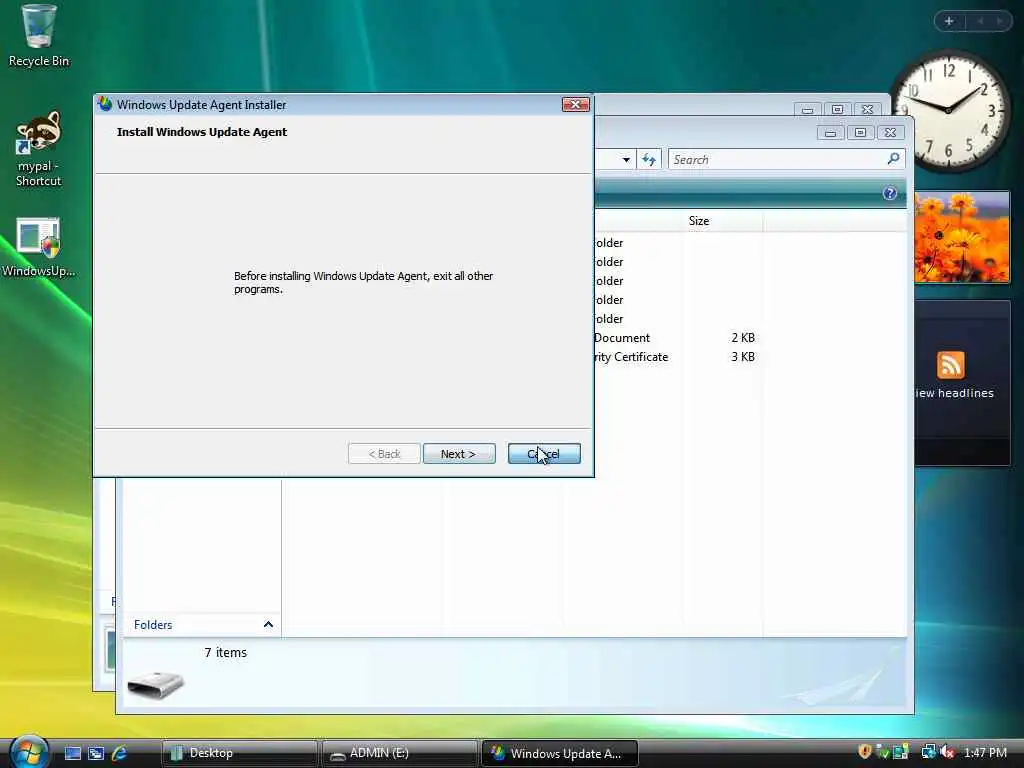The width and height of the screenshot is (1024, 768).
Task: Click Show Desktop in Quick Launch
Action: [x=72, y=753]
